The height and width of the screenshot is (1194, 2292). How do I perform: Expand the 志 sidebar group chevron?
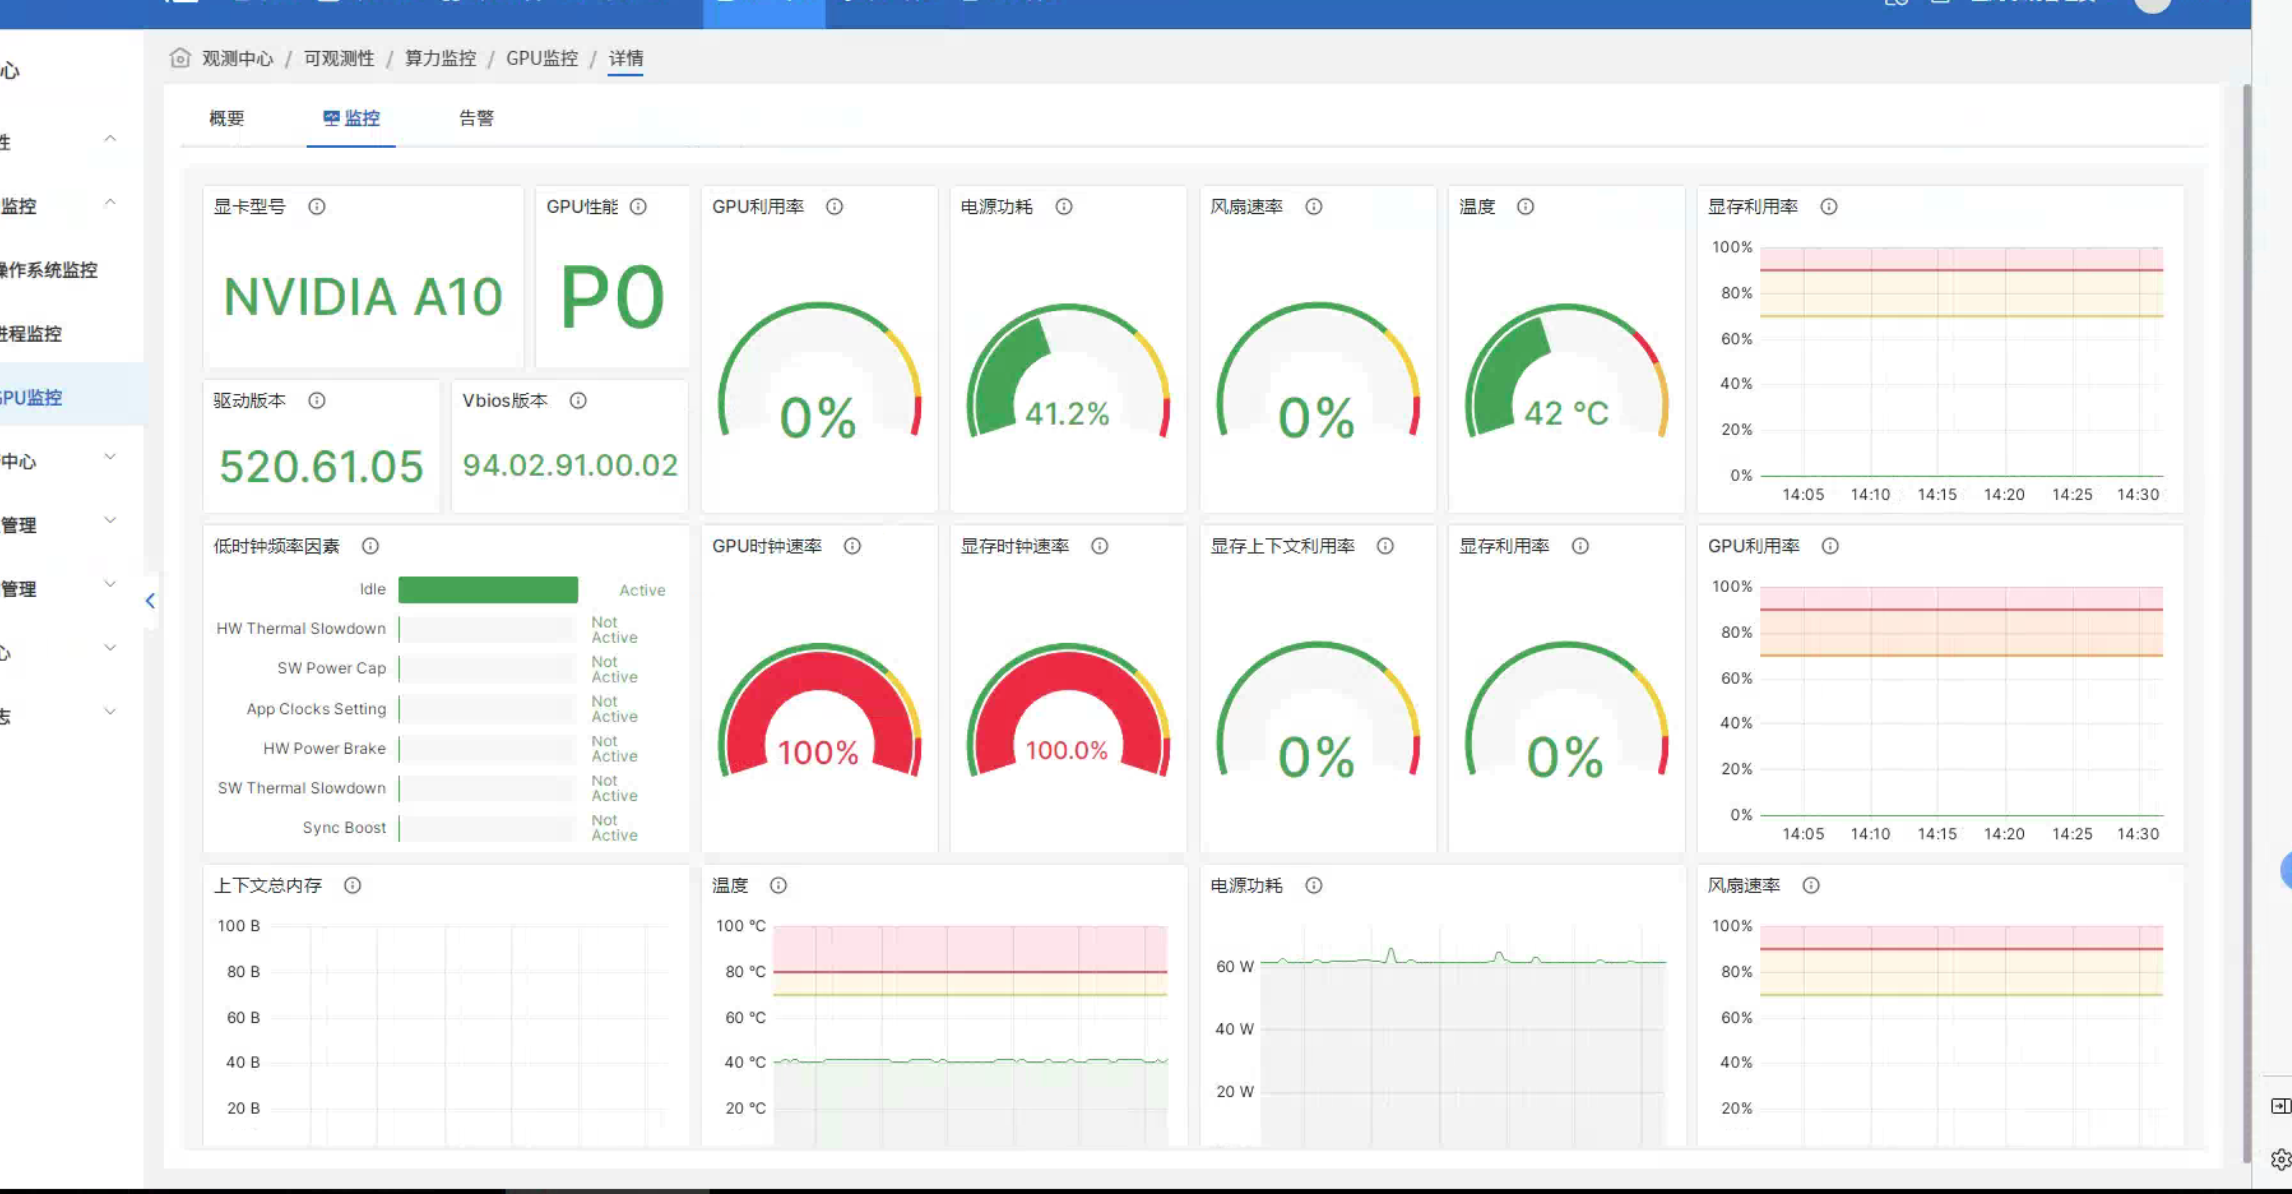[x=110, y=712]
